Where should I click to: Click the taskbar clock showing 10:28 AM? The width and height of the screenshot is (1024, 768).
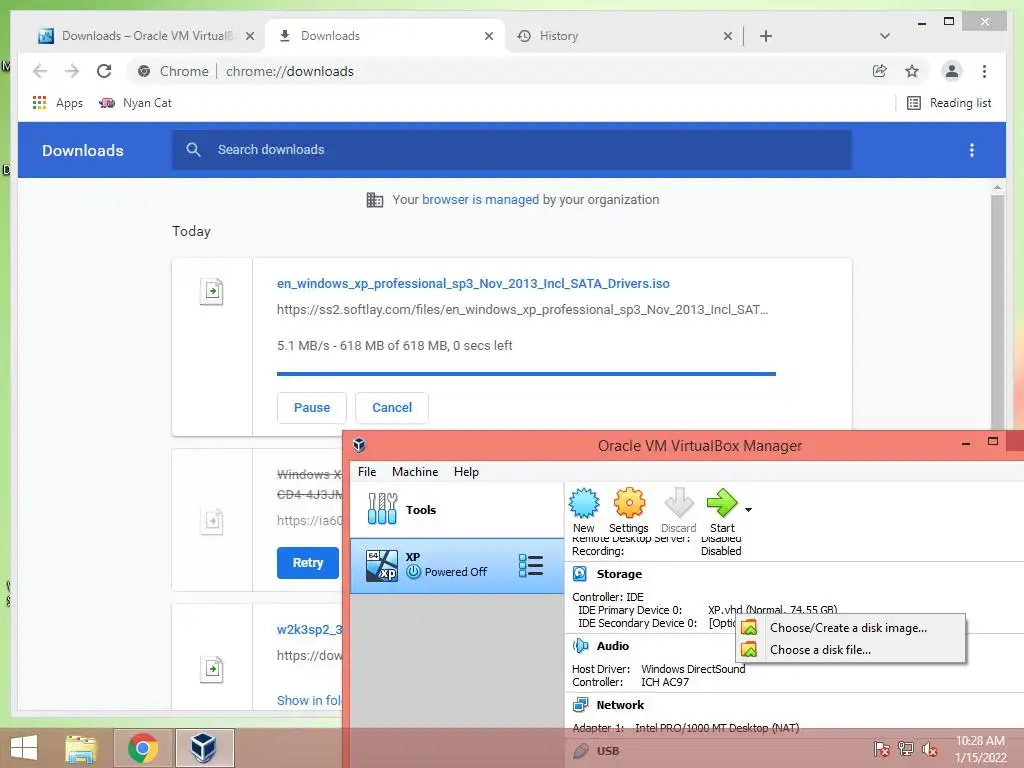980,749
